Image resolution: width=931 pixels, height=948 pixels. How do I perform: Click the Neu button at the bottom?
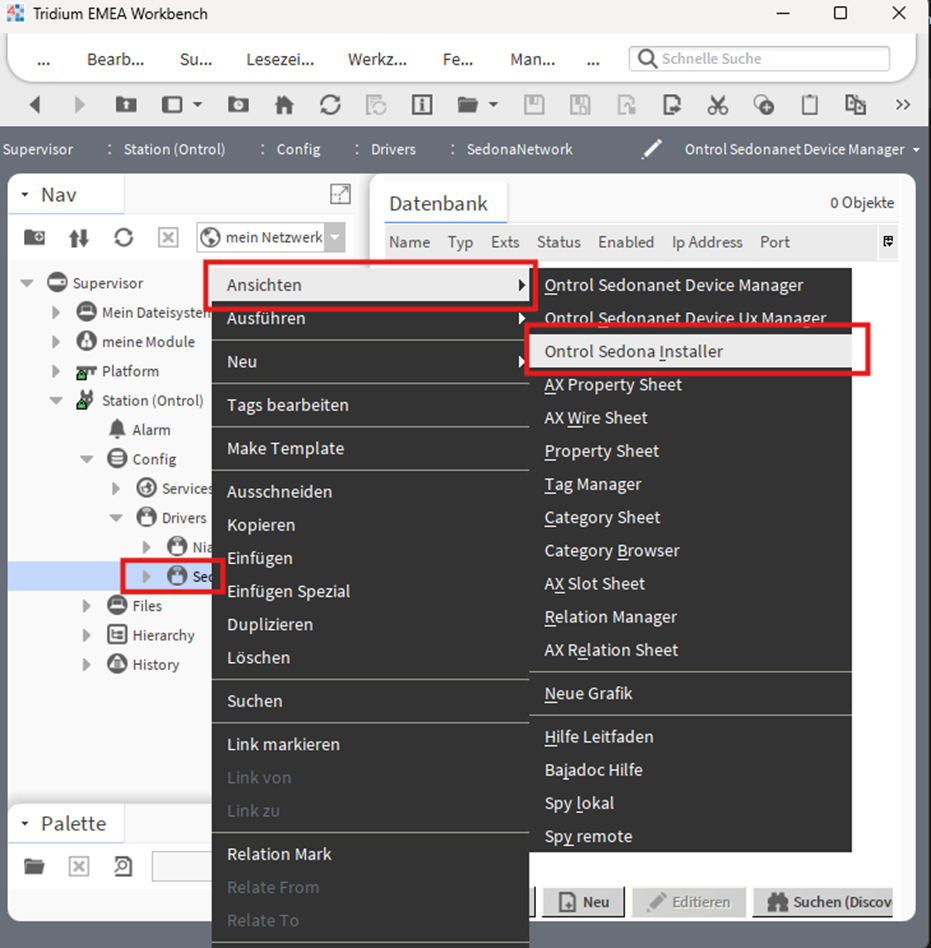pyautogui.click(x=584, y=902)
